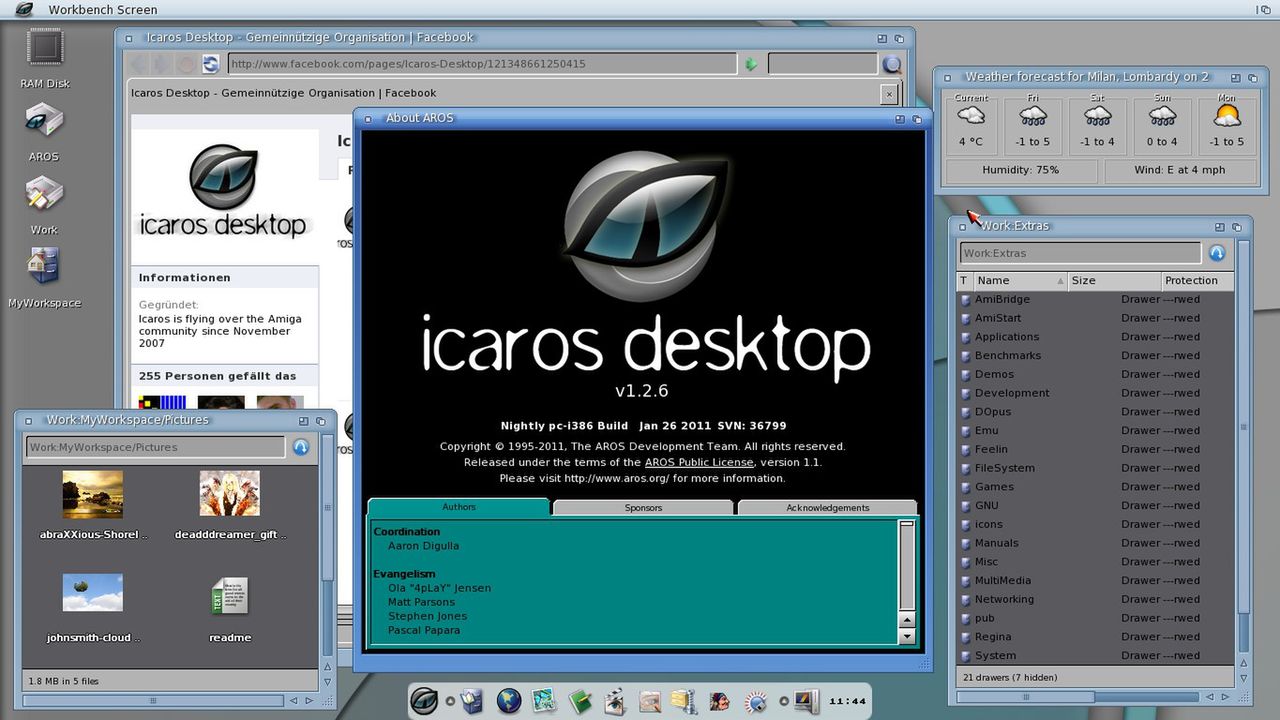Click parent-directory arrow in Pictures window

tap(301, 447)
